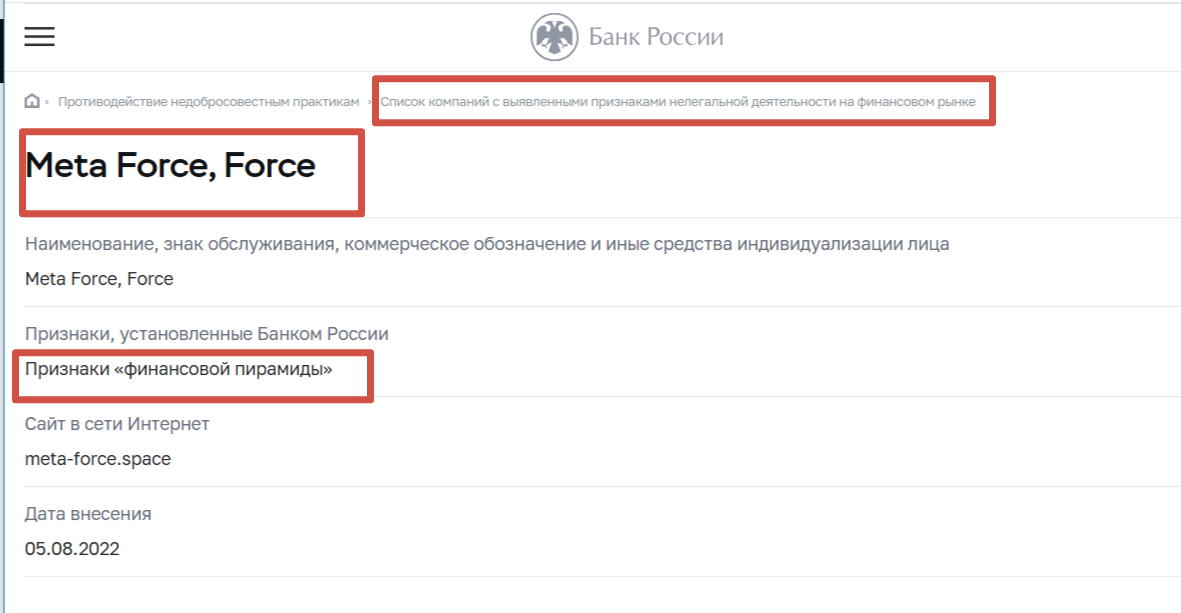
Task: Click the "Сайт в сети Интернет" label
Action: [117, 424]
